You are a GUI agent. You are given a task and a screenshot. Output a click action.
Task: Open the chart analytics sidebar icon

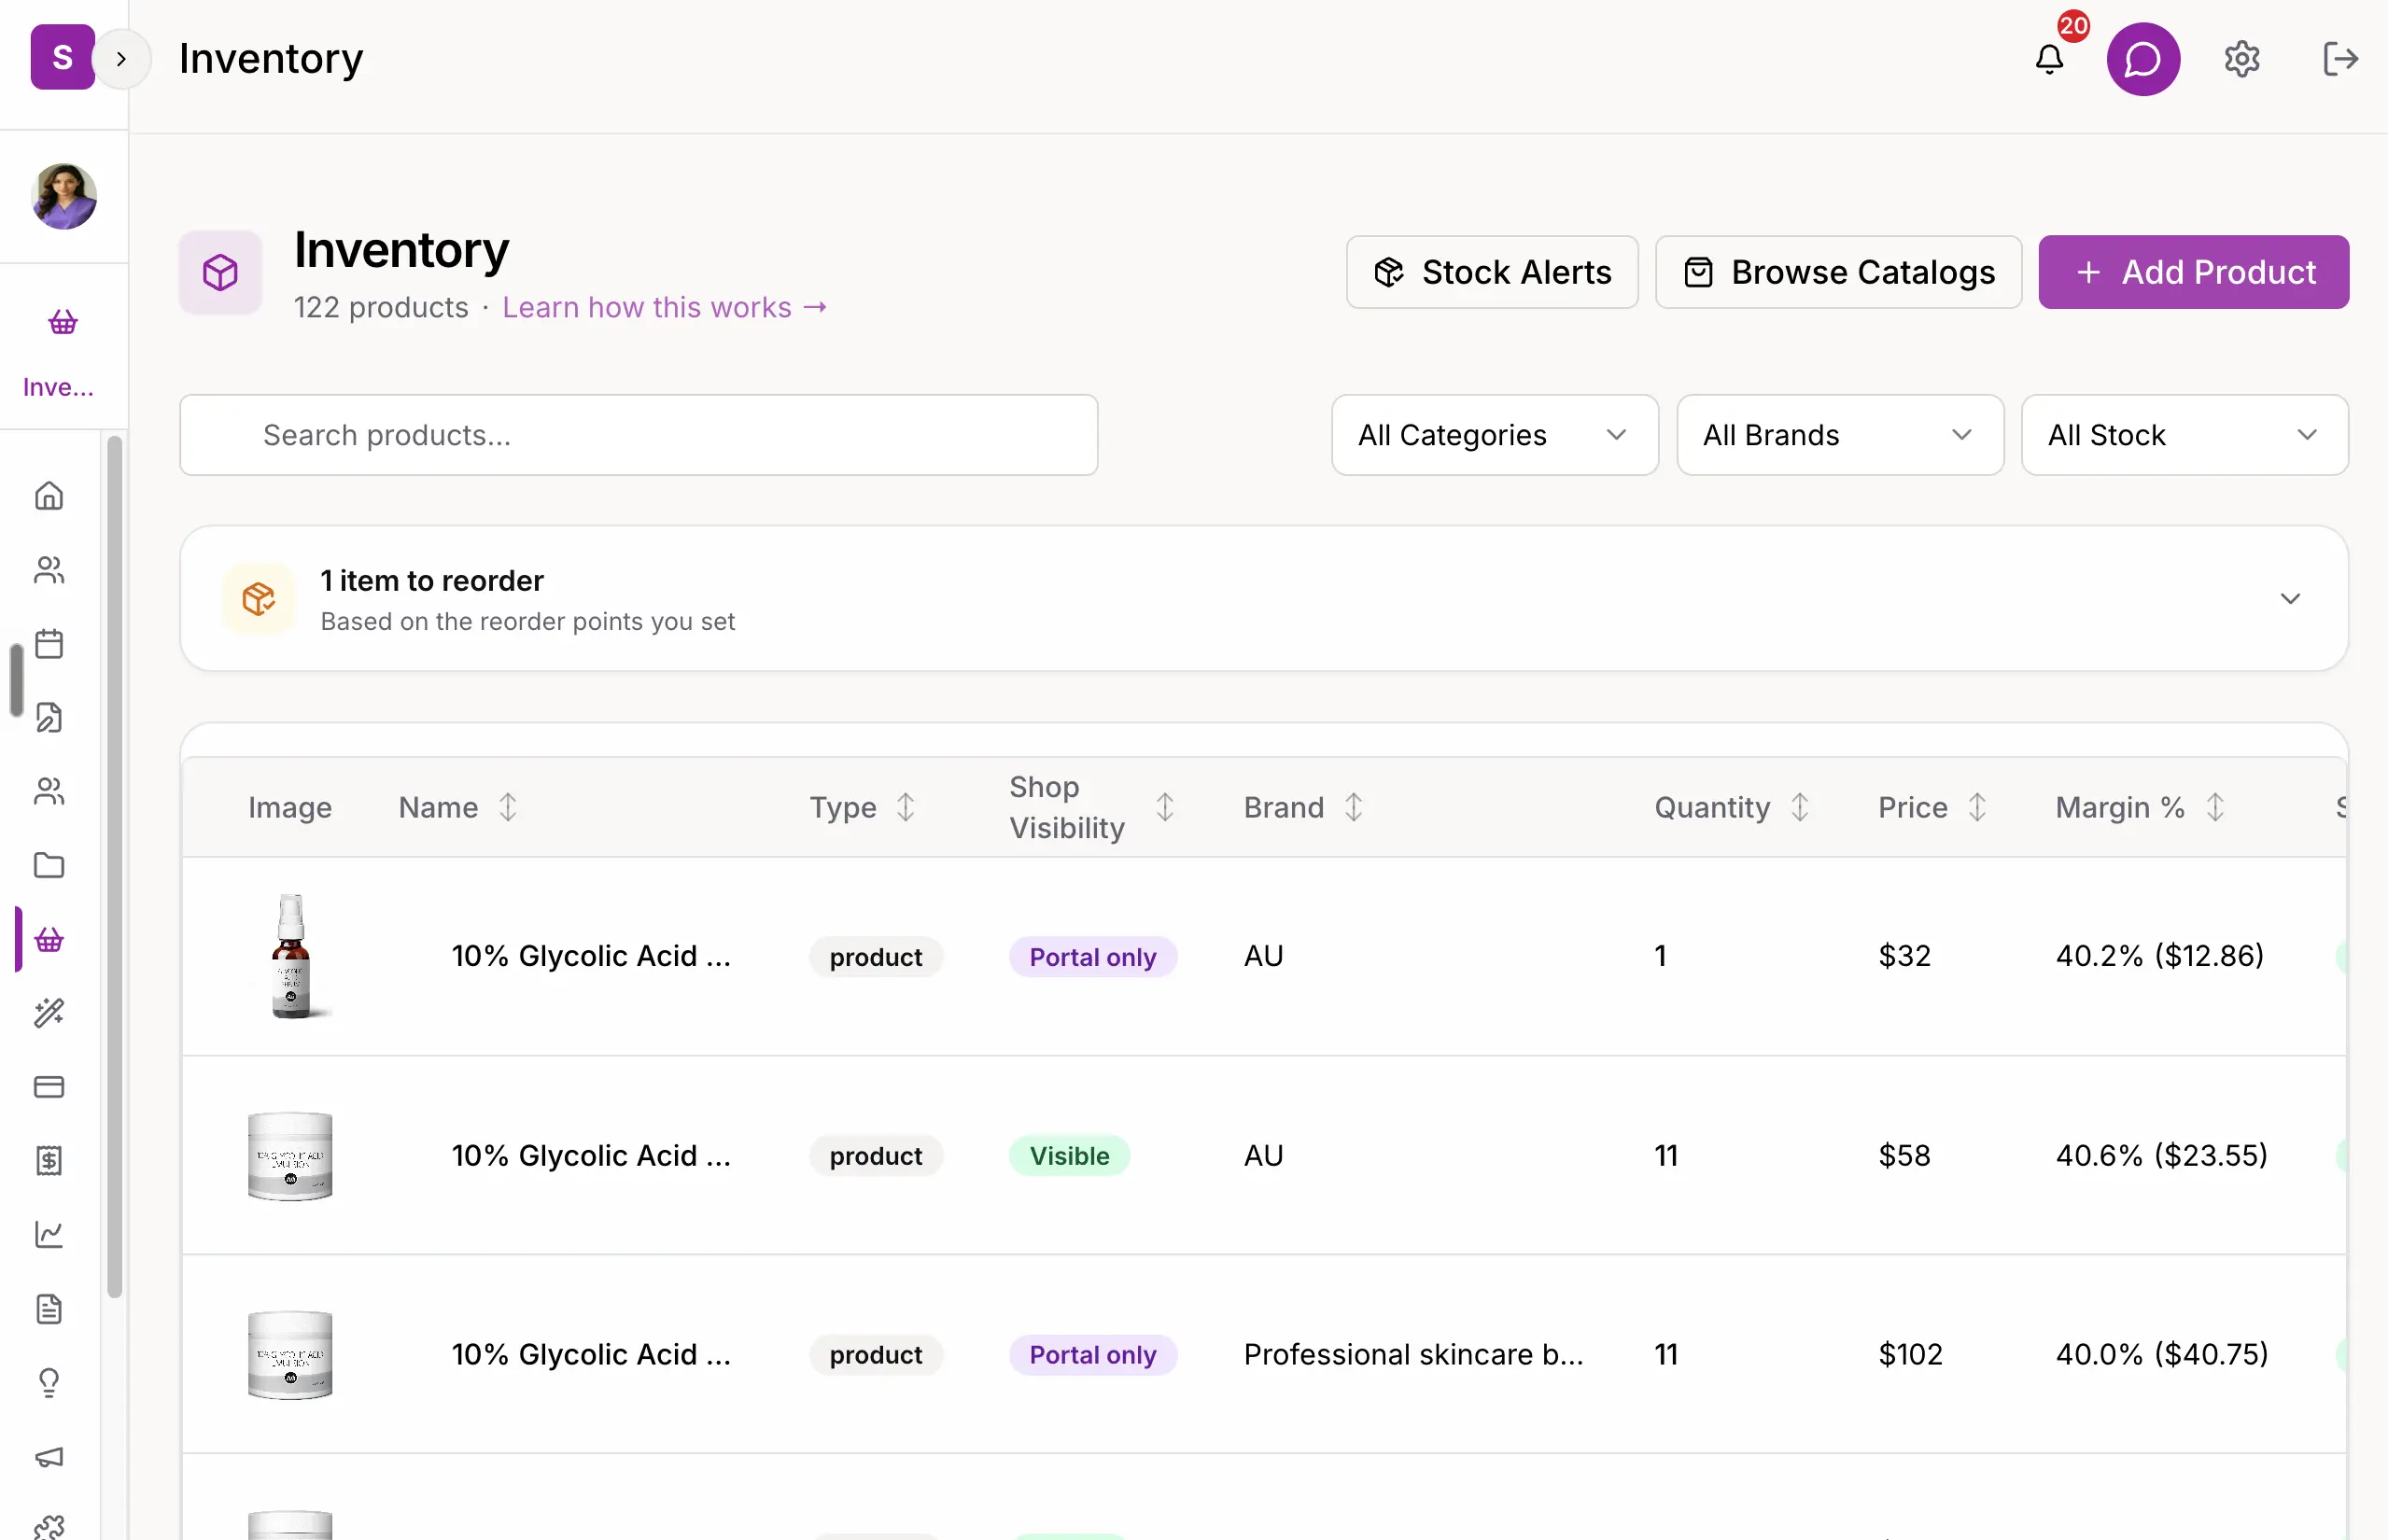49,1235
